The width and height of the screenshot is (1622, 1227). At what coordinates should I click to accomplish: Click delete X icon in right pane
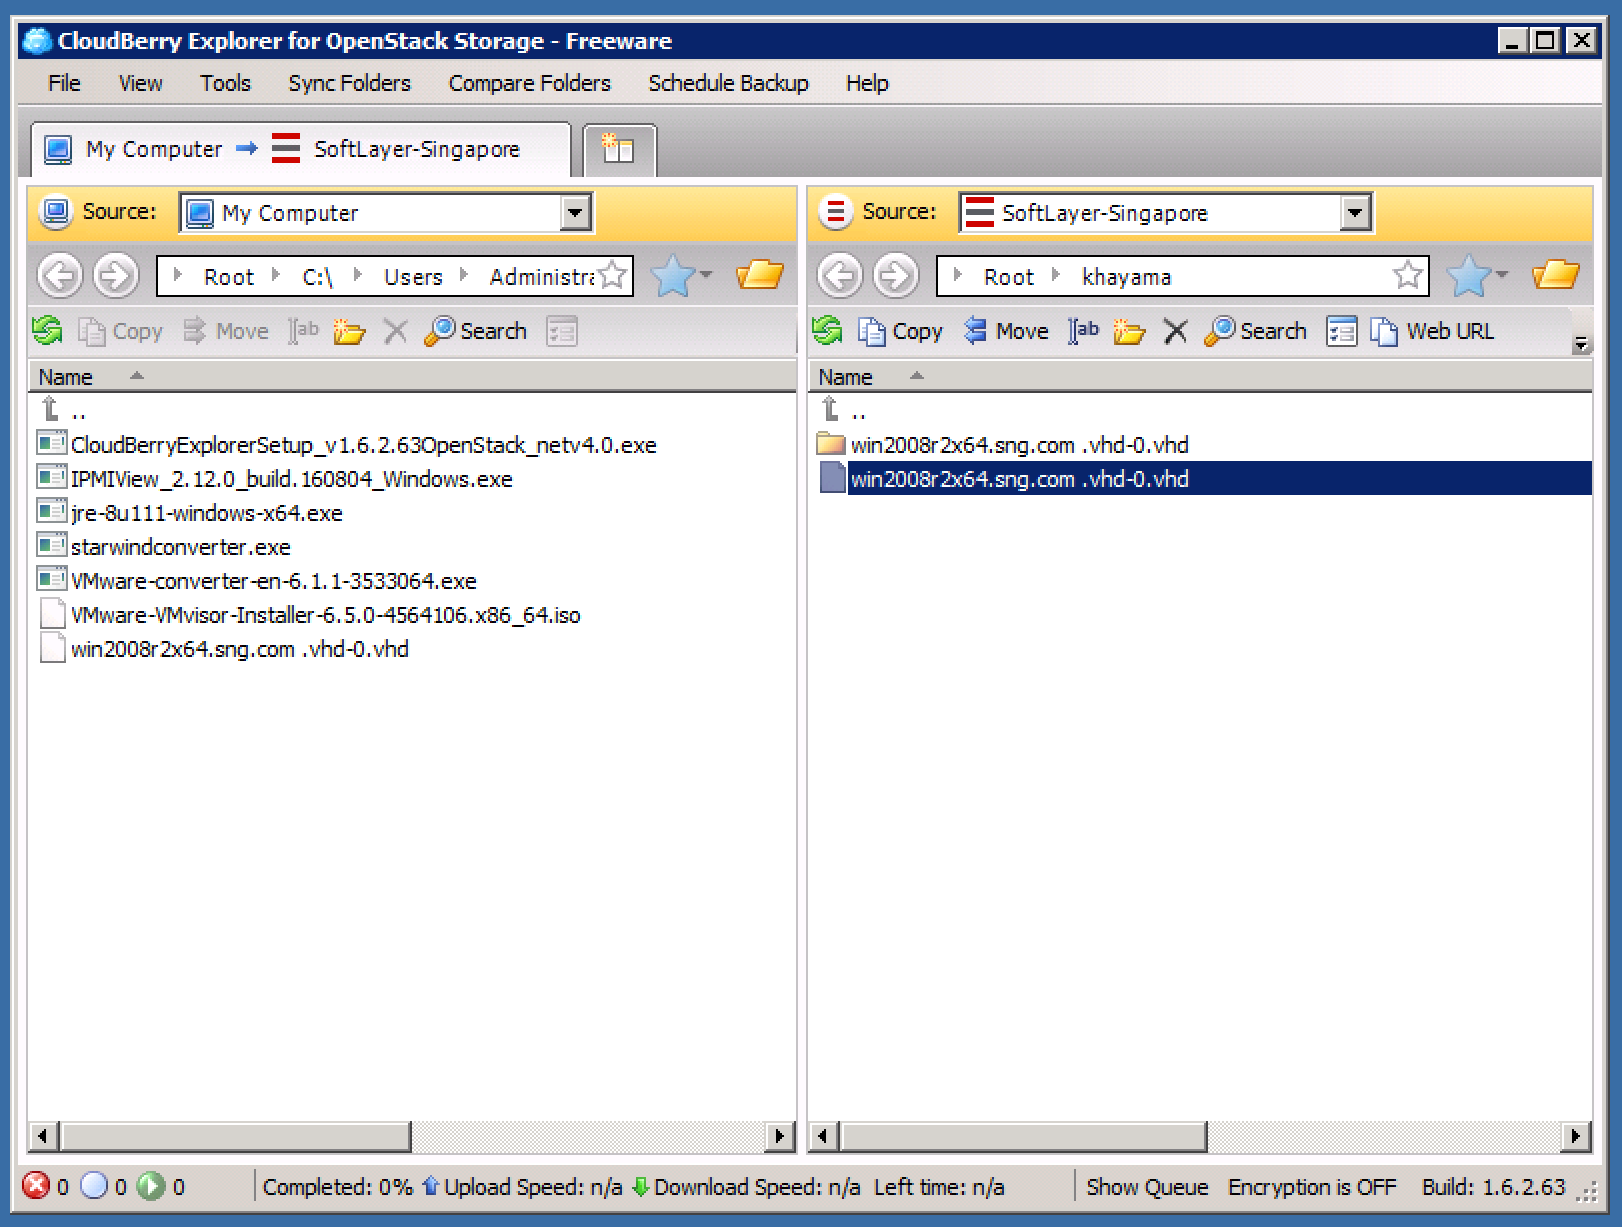(x=1176, y=331)
